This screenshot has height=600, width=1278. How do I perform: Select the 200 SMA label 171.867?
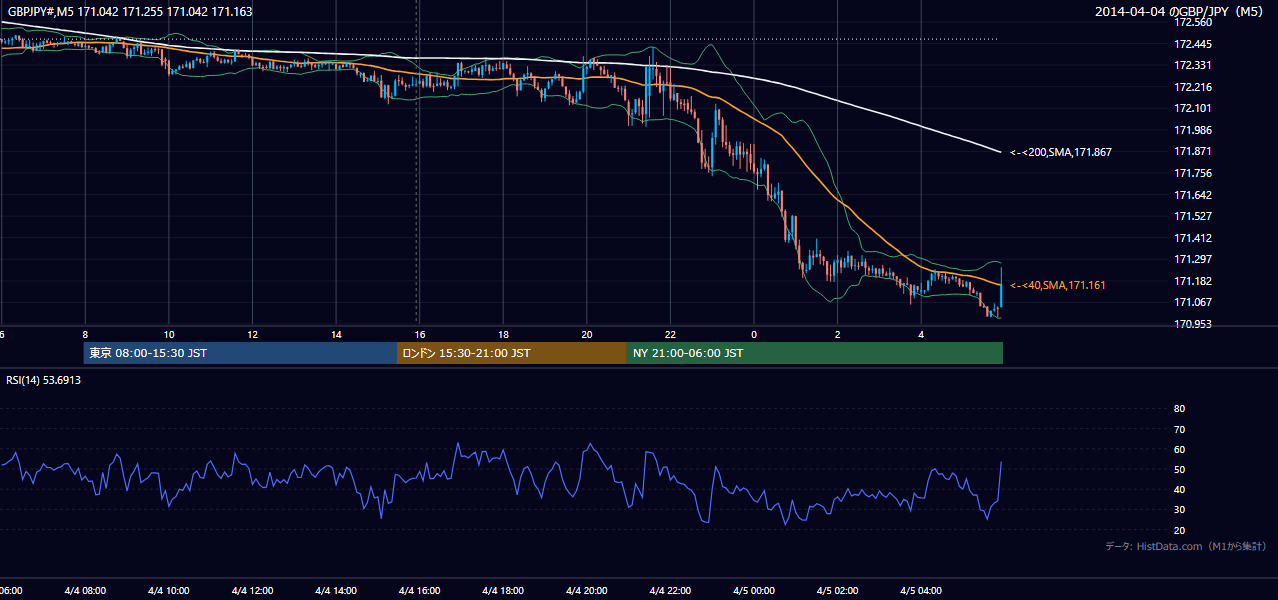1061,152
